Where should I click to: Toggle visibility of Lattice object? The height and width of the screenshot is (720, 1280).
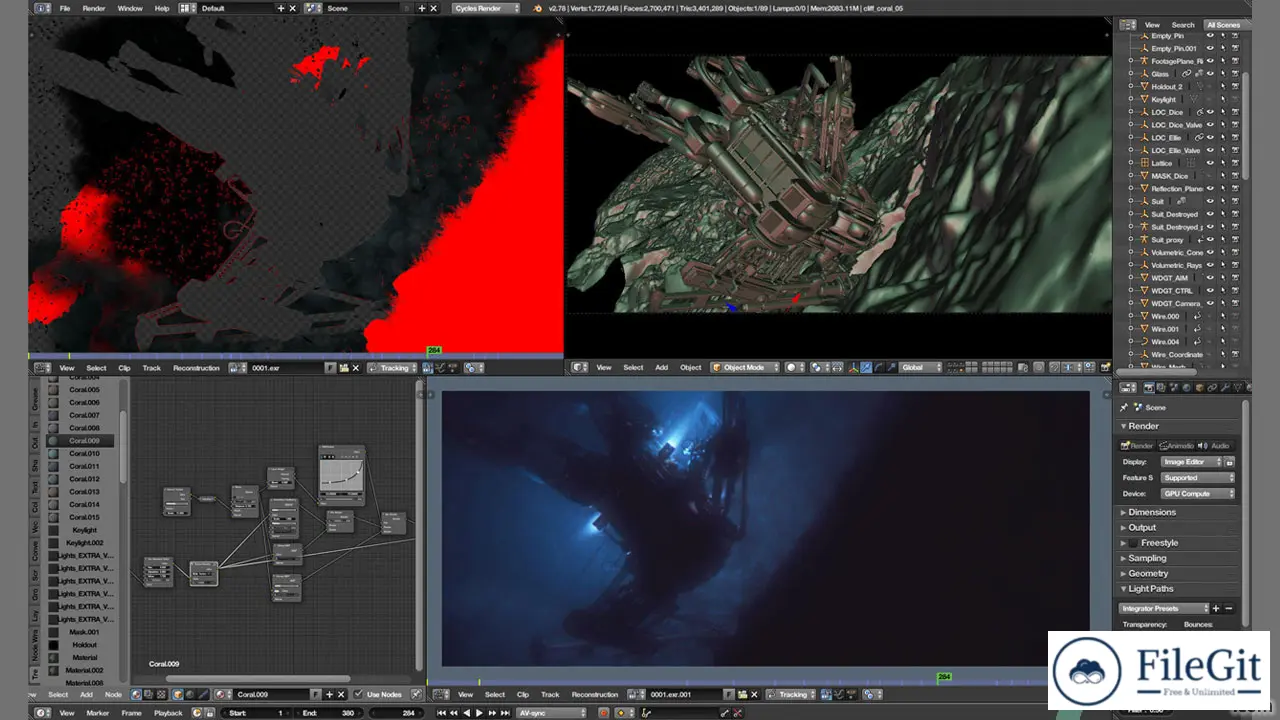[1209, 163]
